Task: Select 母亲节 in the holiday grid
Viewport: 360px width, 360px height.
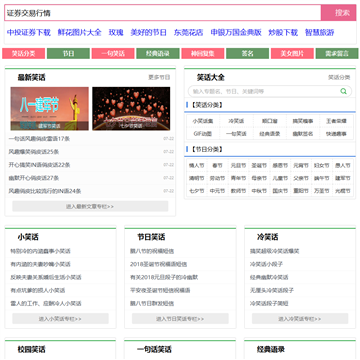Action: 259,178
